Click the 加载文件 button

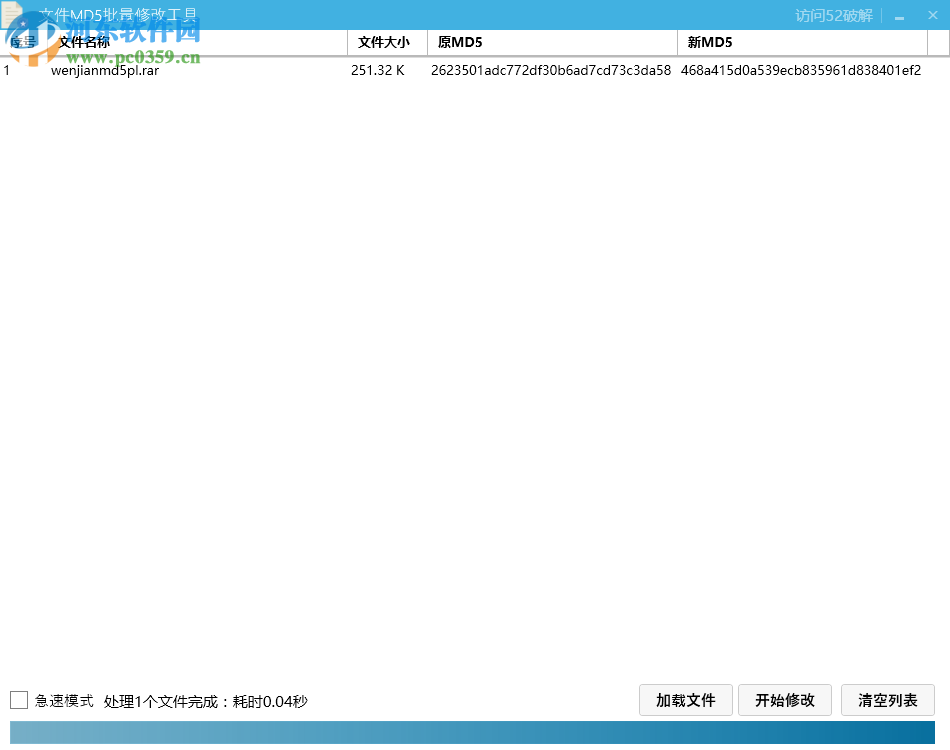[x=685, y=700]
